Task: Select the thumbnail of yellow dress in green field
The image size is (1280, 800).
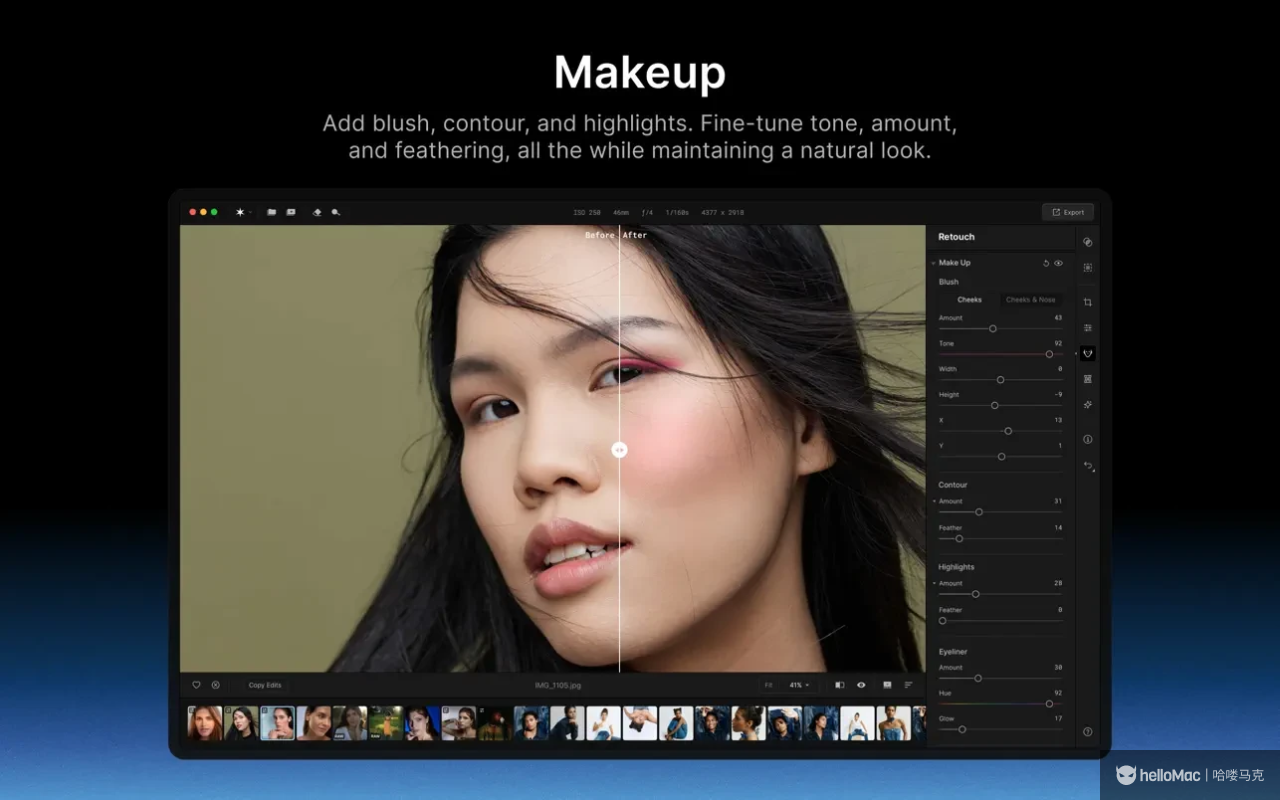Action: (x=386, y=723)
